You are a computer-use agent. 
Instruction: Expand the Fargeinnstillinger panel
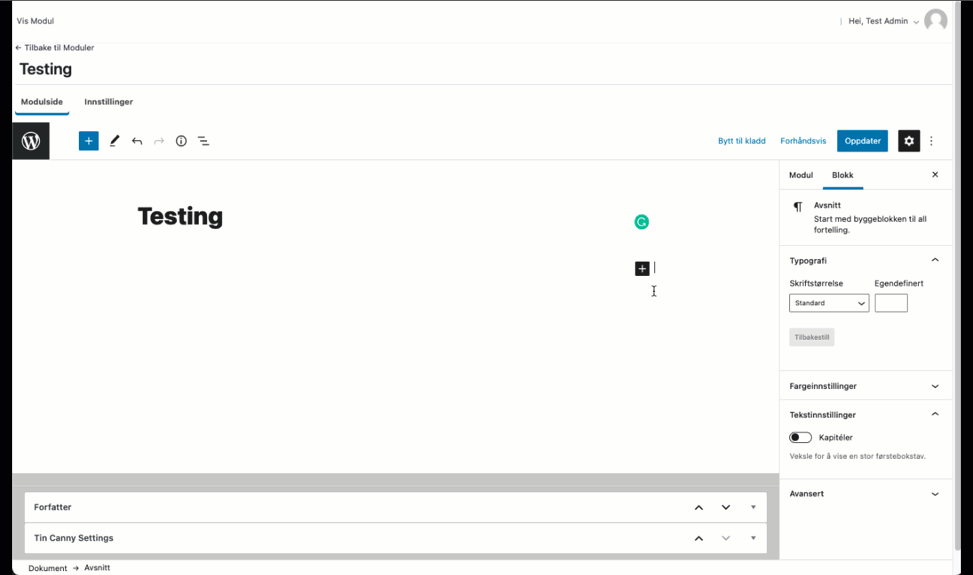(865, 386)
